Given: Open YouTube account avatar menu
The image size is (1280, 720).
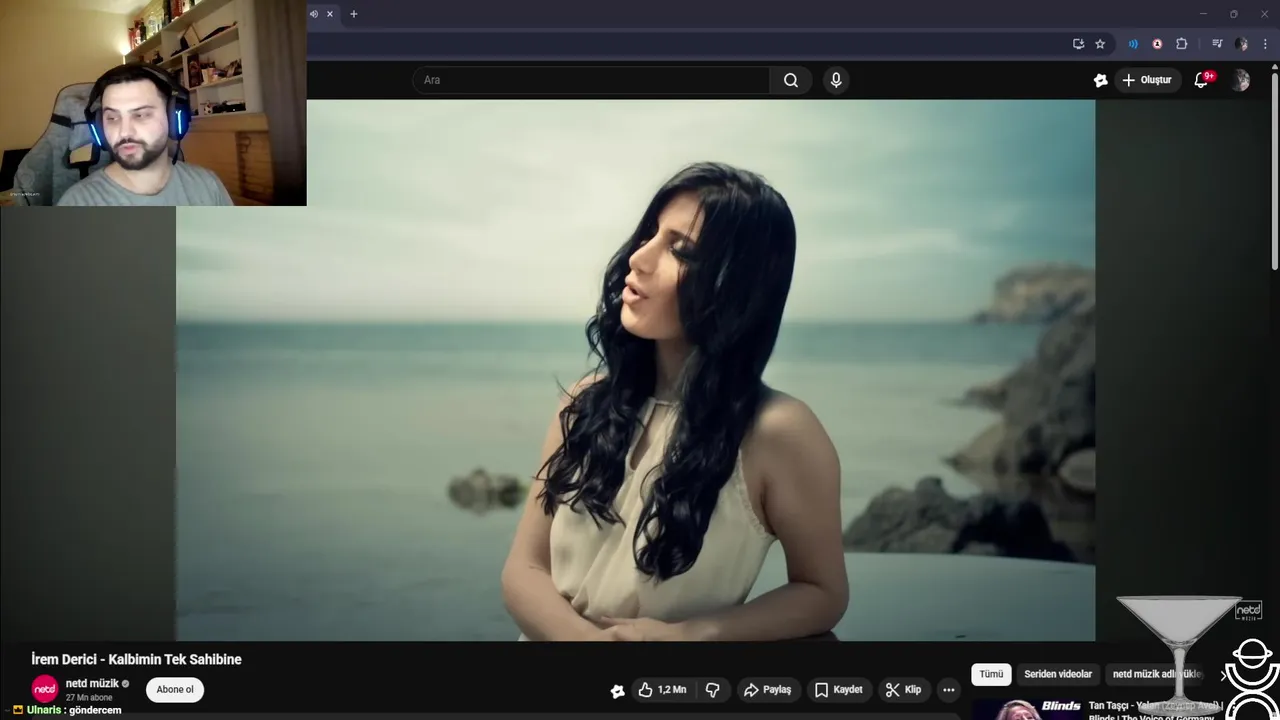Looking at the screenshot, I should [1240, 80].
